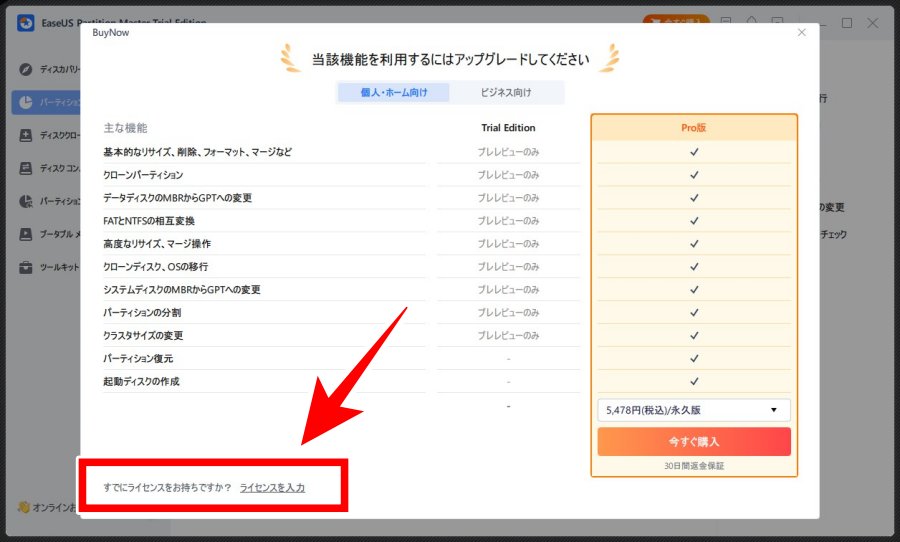Screen dimensions: 900x542
Task: Click the 30日間返金保証 text
Action: [694, 466]
